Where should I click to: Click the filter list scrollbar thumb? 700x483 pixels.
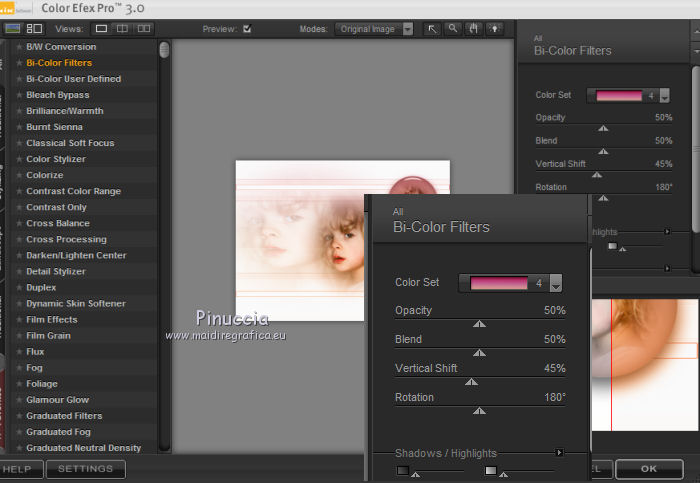pyautogui.click(x=164, y=50)
